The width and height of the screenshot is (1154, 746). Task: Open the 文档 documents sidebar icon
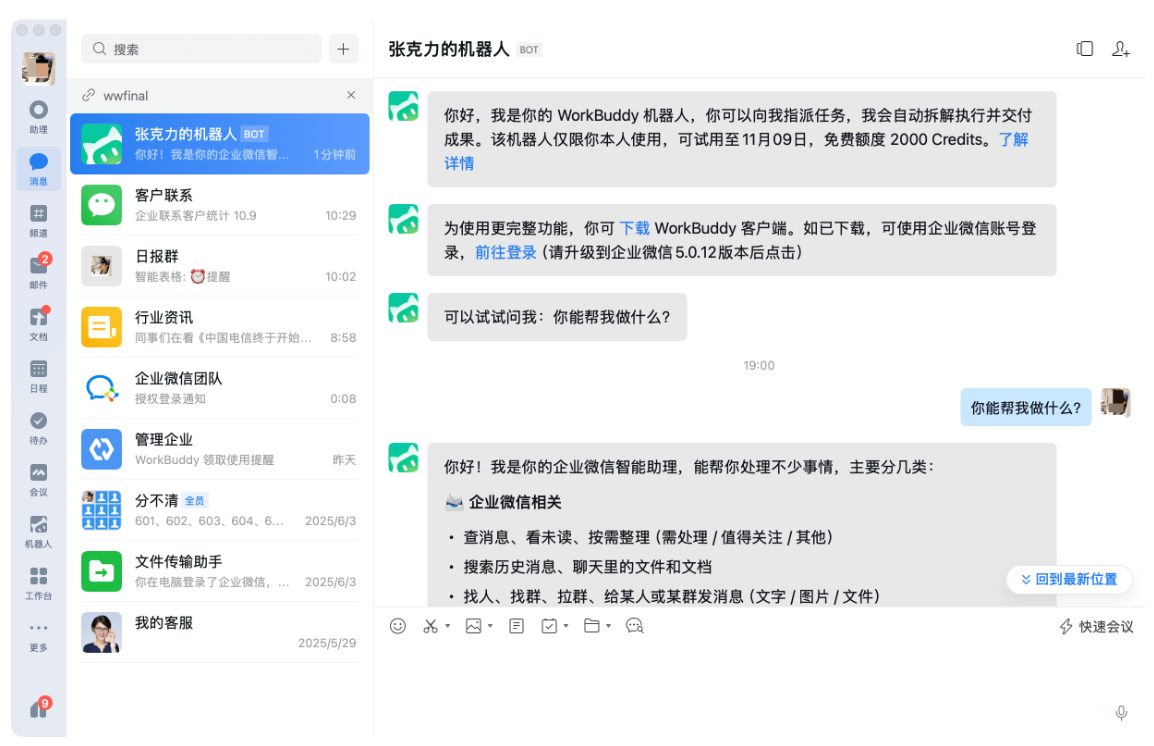click(x=38, y=324)
